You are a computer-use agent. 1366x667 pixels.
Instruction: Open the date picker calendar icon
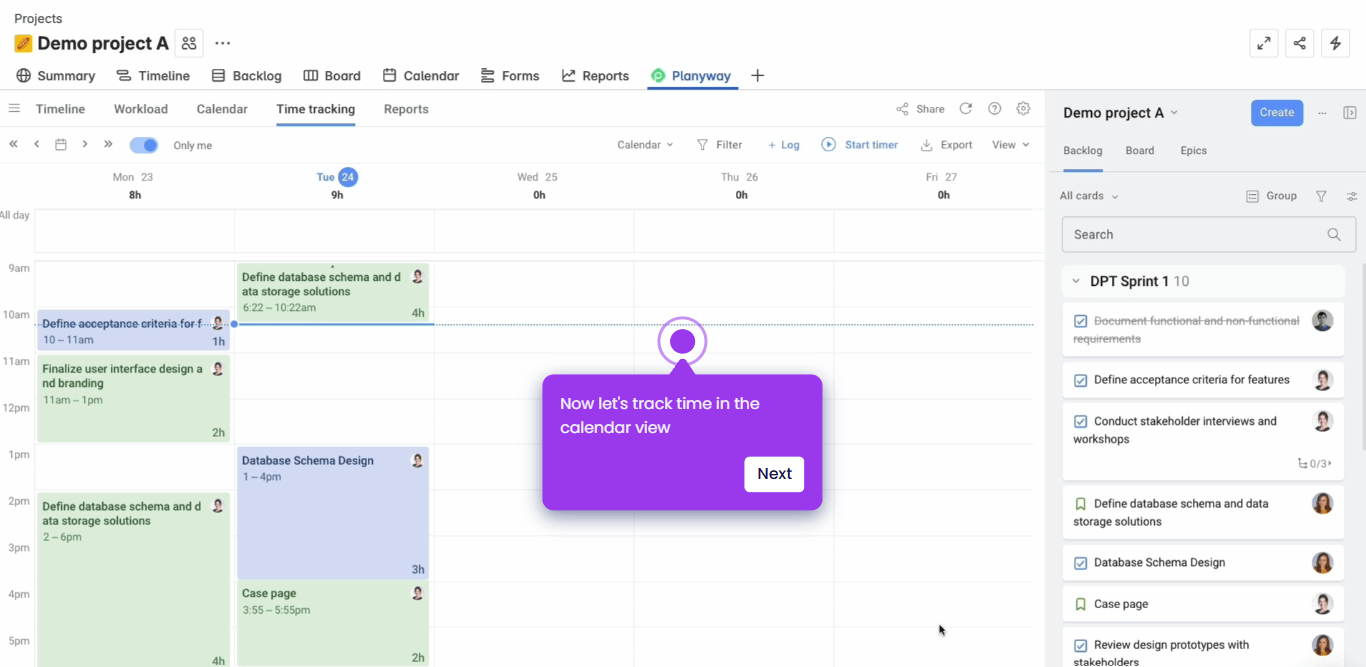pyautogui.click(x=61, y=145)
